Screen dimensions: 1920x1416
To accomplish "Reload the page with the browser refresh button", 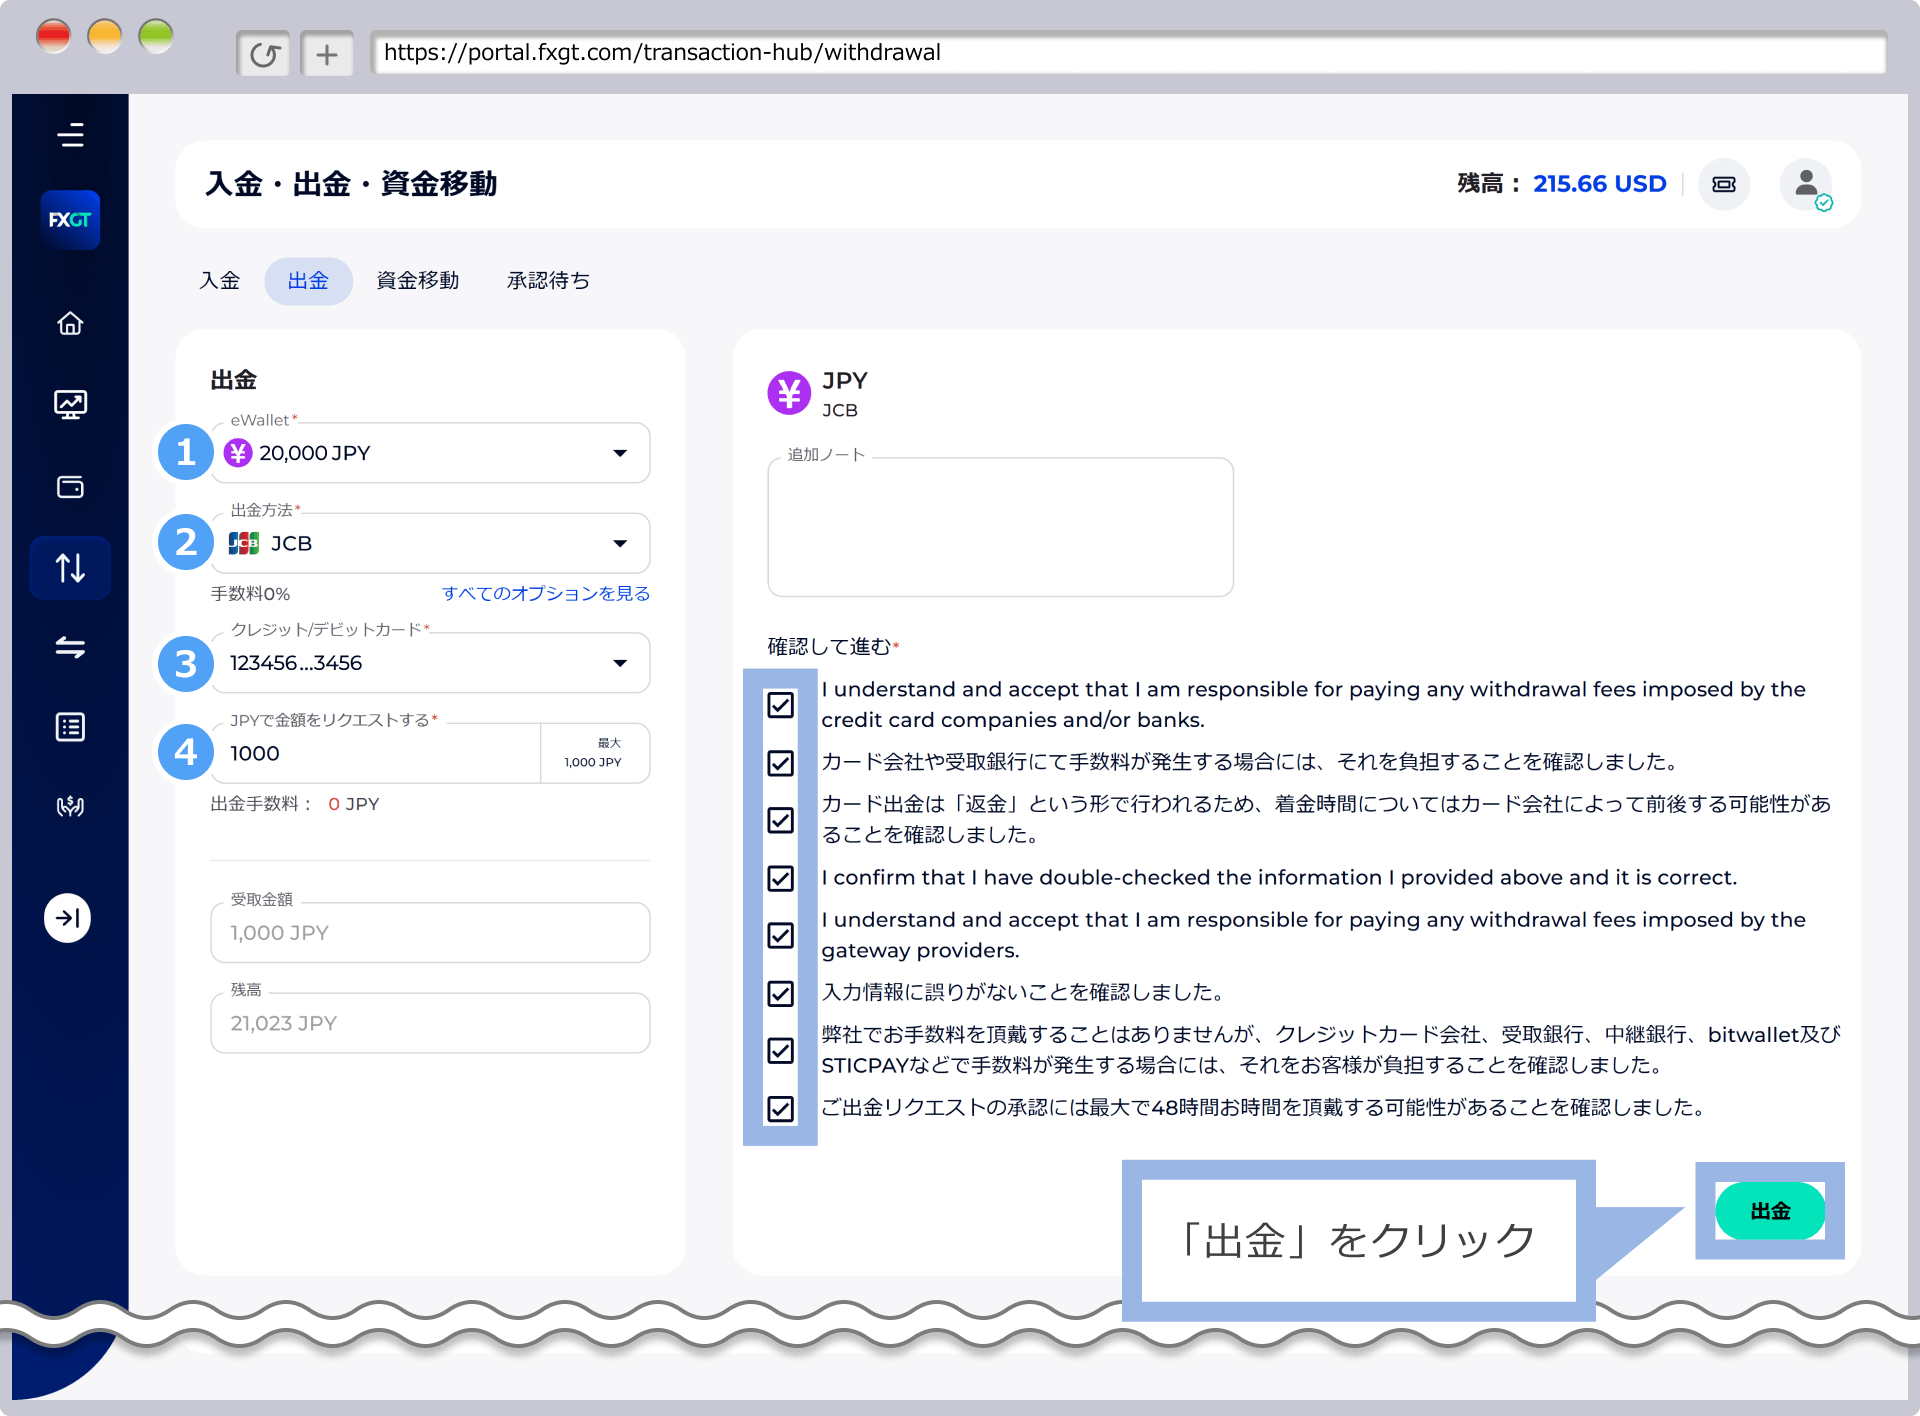I will 264,54.
